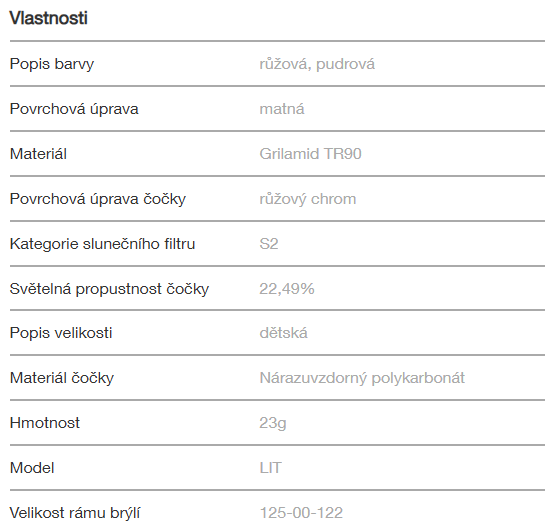Select the Hmotnost label
Viewport: 545px width, 531px height.
pyautogui.click(x=44, y=423)
